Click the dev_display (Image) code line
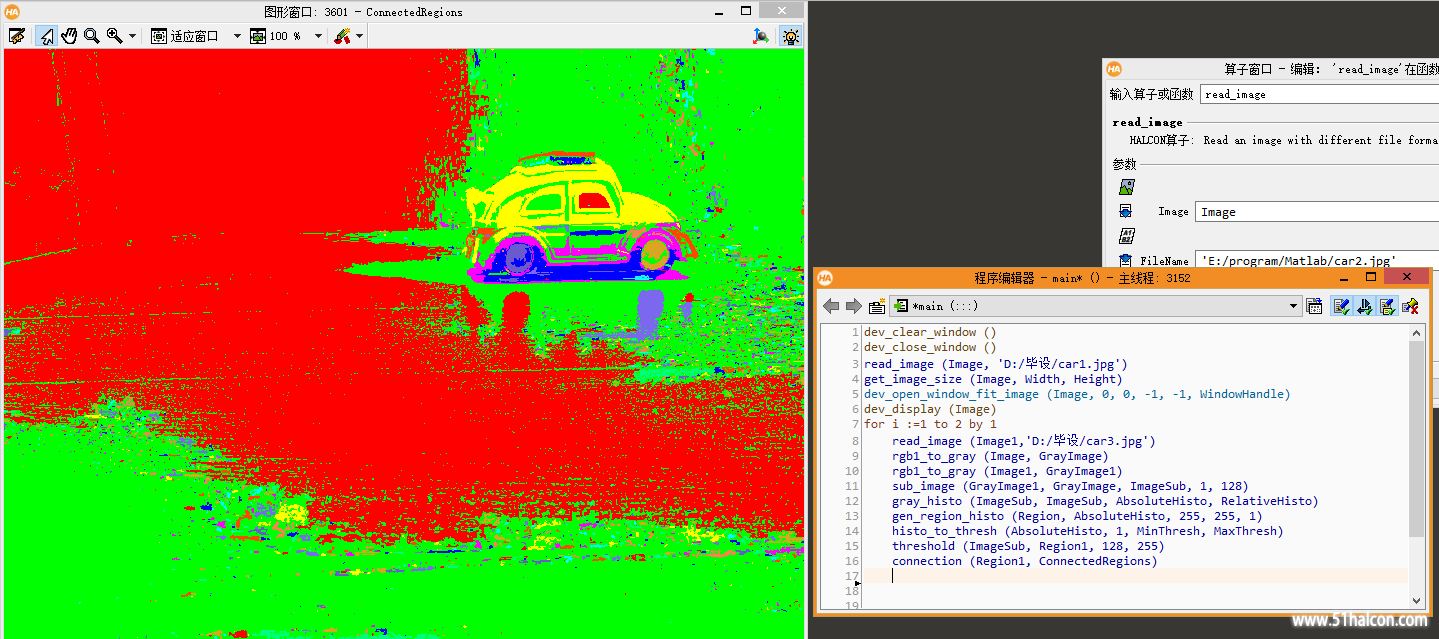This screenshot has height=639, width=1439. point(930,409)
